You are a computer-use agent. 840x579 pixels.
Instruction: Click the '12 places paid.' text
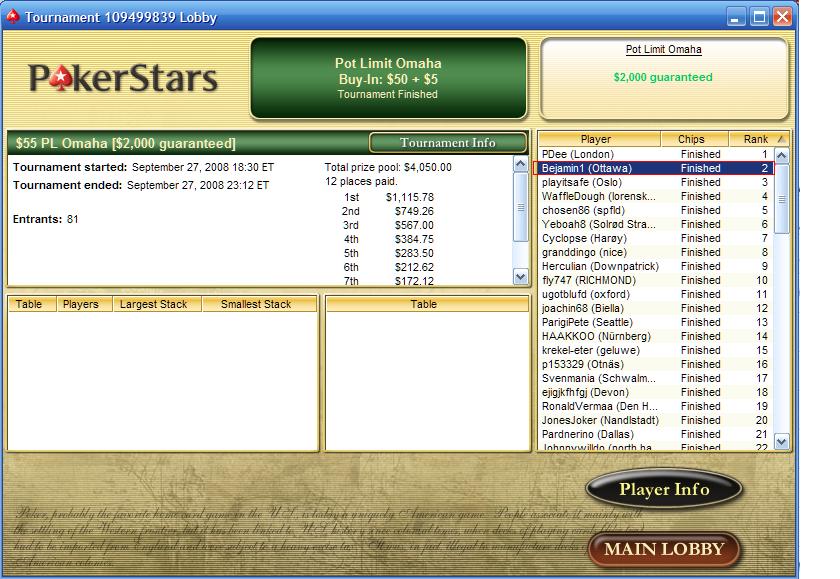point(361,181)
